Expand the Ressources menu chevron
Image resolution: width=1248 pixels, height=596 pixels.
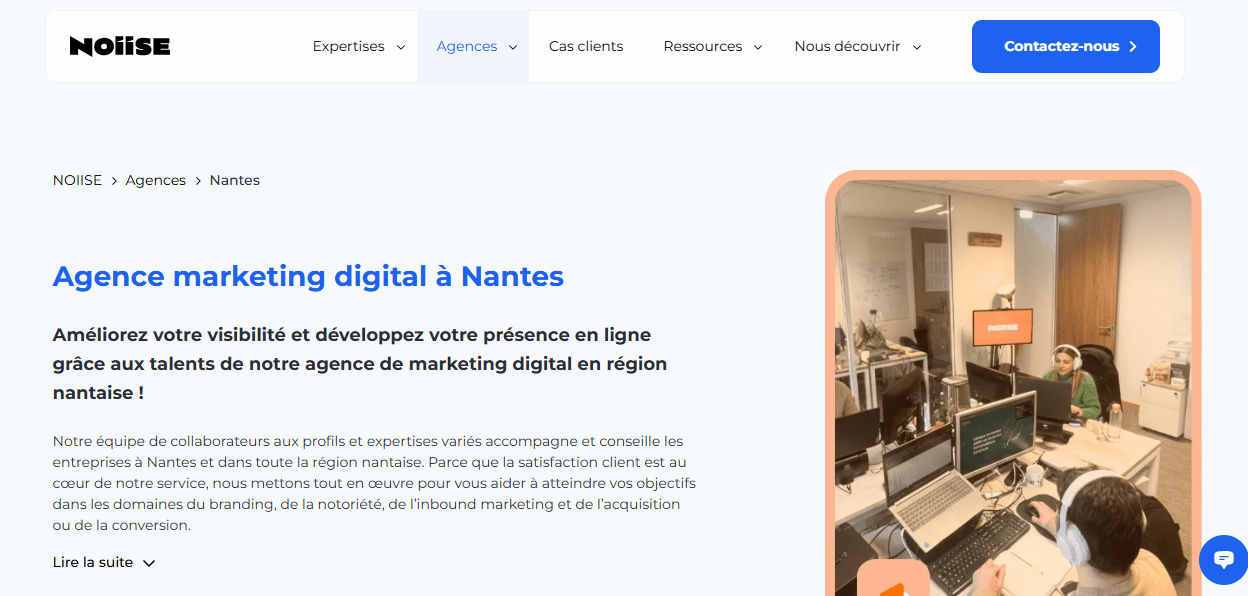coord(758,47)
